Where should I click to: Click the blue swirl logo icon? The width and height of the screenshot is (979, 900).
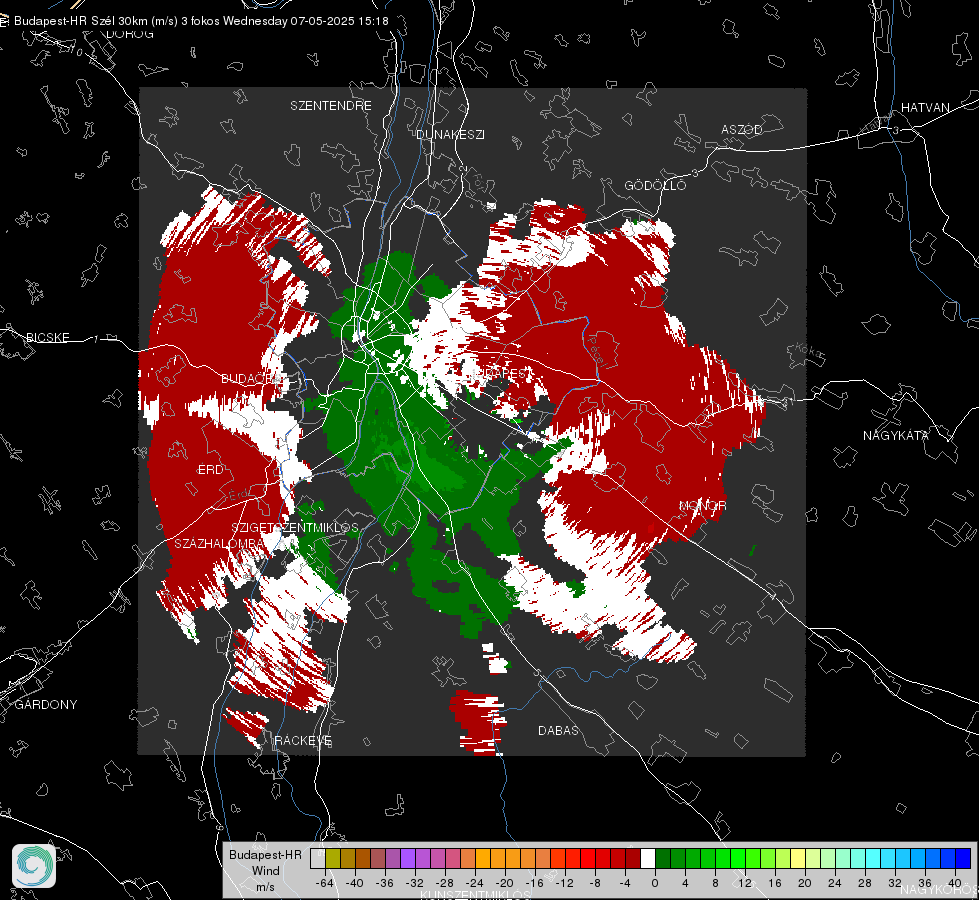tap(34, 866)
